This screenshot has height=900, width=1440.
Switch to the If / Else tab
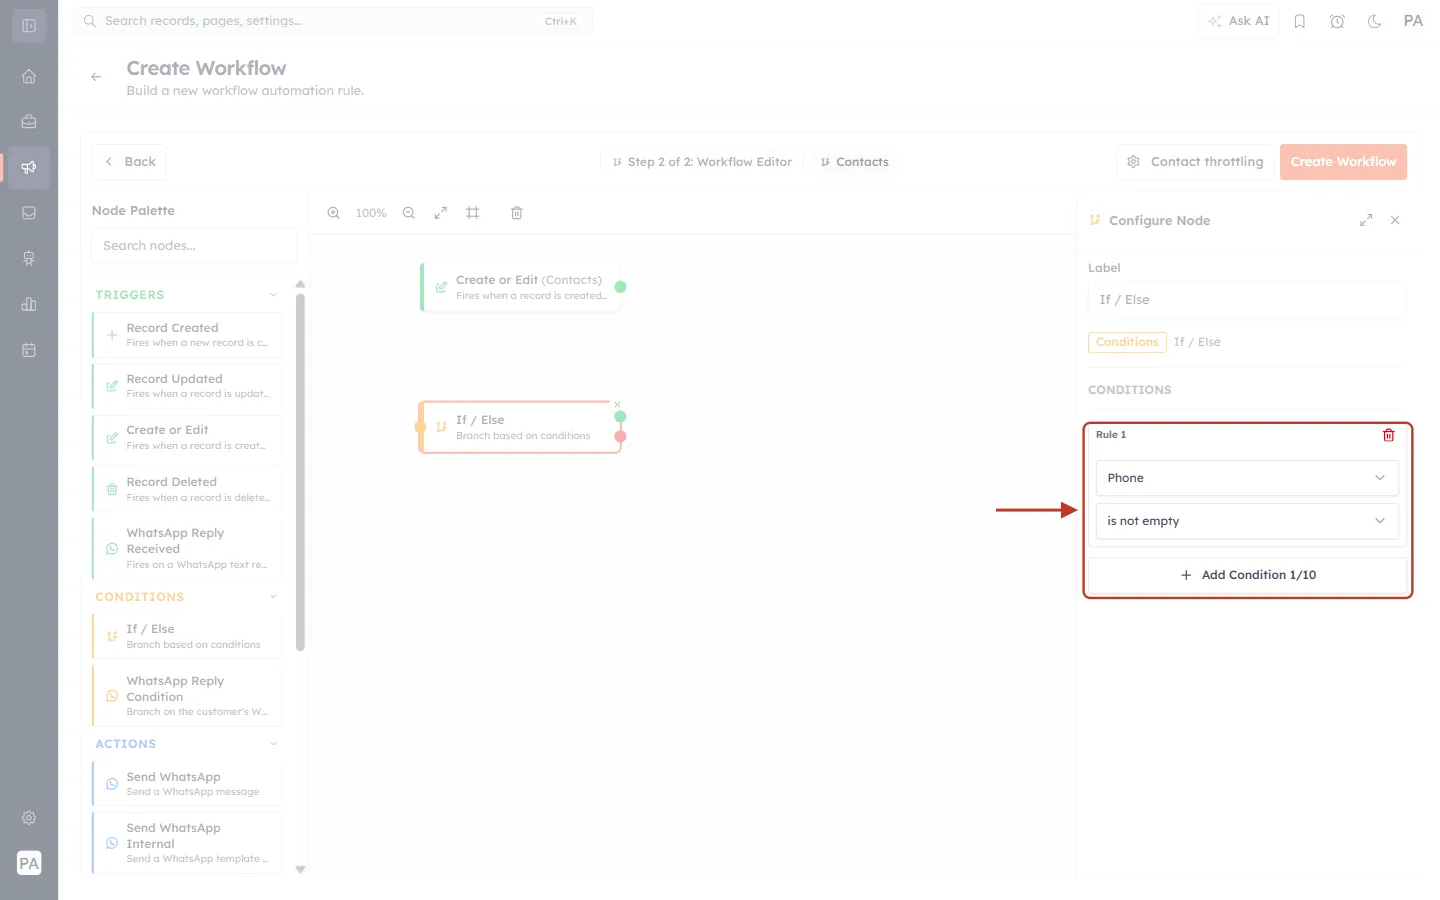pos(1197,342)
